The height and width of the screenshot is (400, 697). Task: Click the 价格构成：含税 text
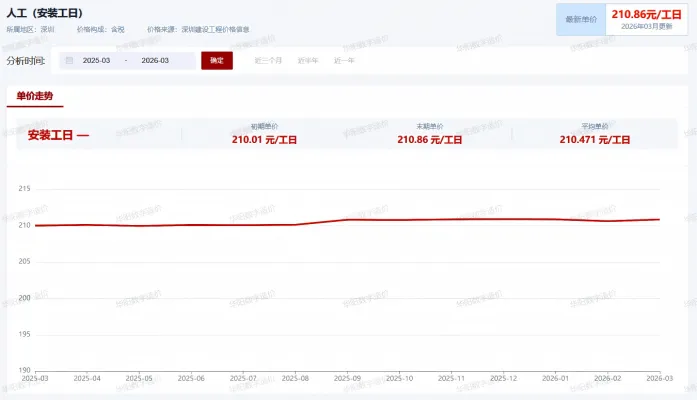[x=100, y=29]
